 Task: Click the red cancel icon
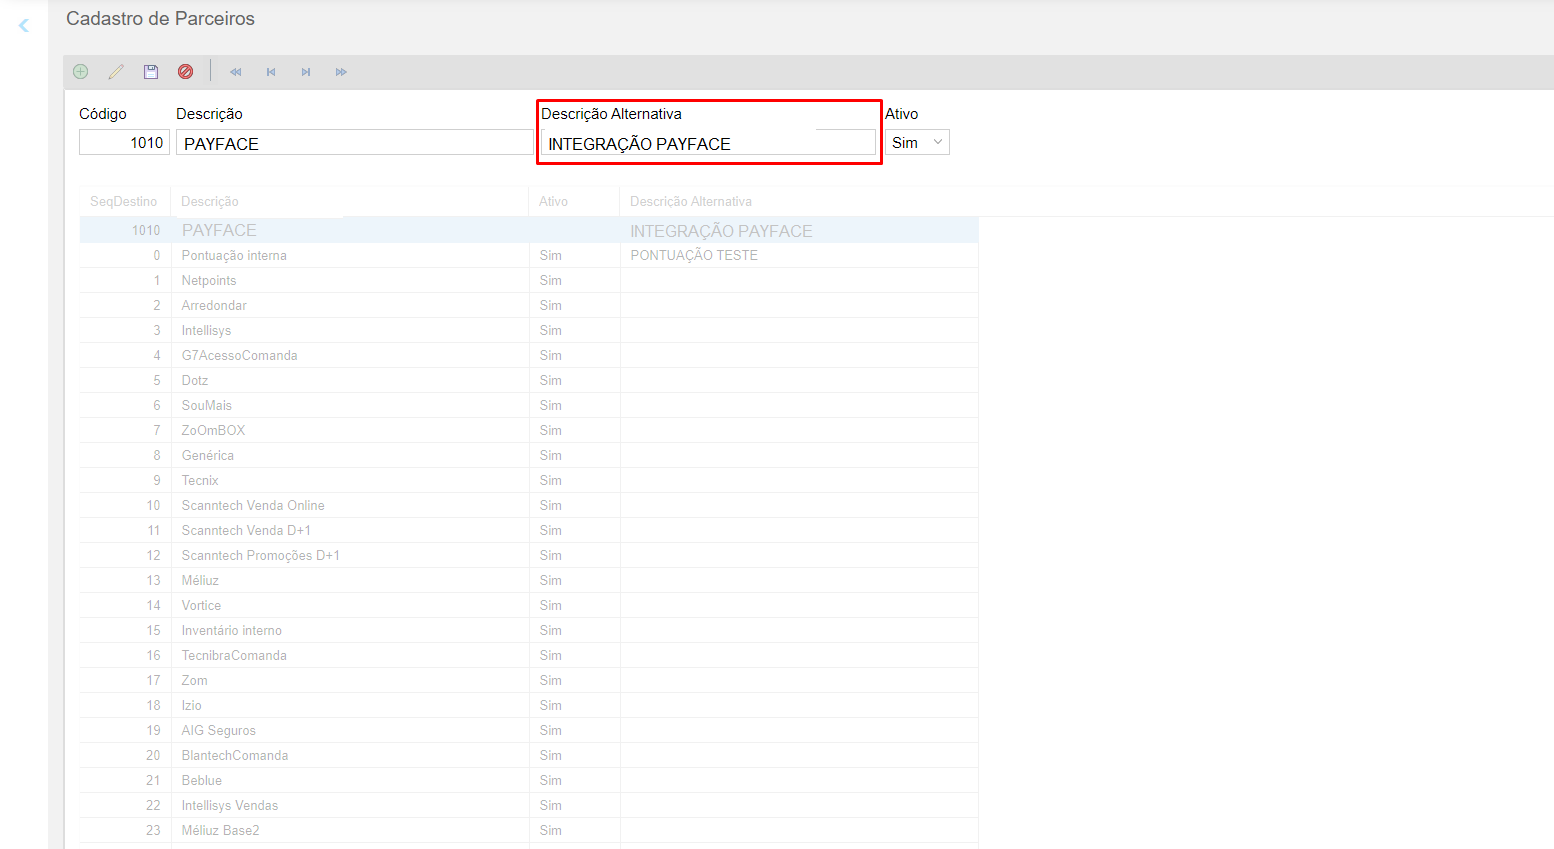[x=186, y=72]
